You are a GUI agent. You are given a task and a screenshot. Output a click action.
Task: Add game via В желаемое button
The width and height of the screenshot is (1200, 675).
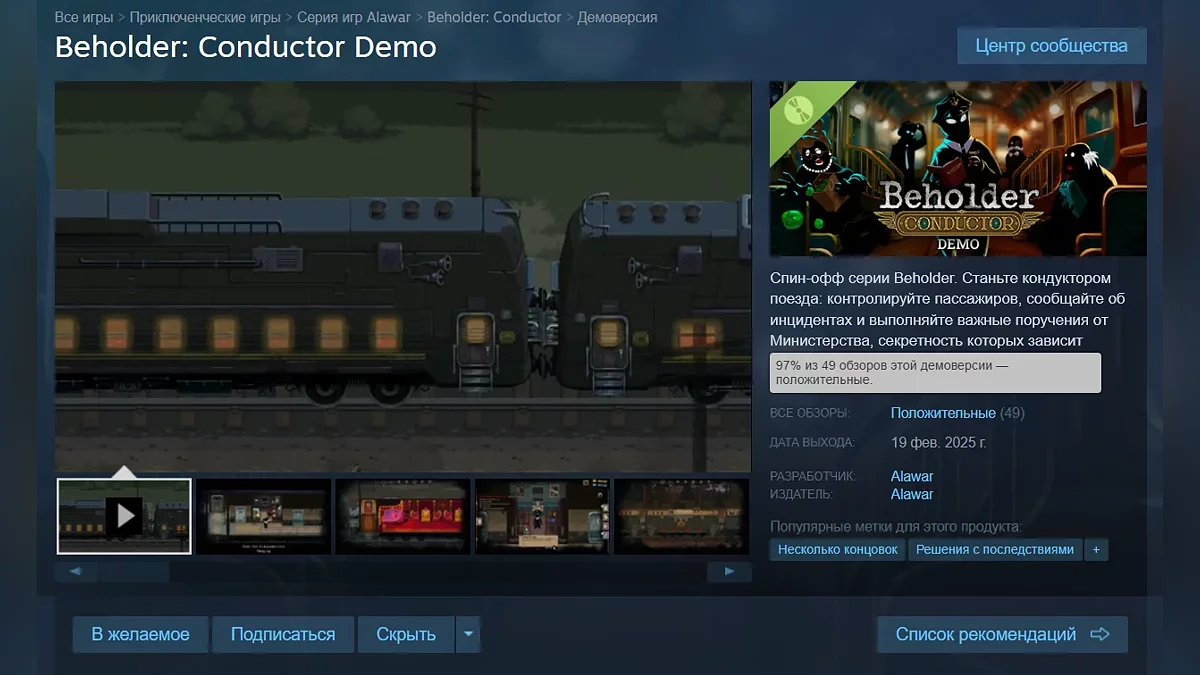(x=140, y=634)
